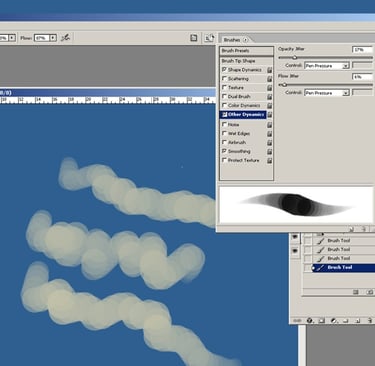Open Flow Jitter Control dropdown
This screenshot has height=366, width=375.
[x=327, y=93]
